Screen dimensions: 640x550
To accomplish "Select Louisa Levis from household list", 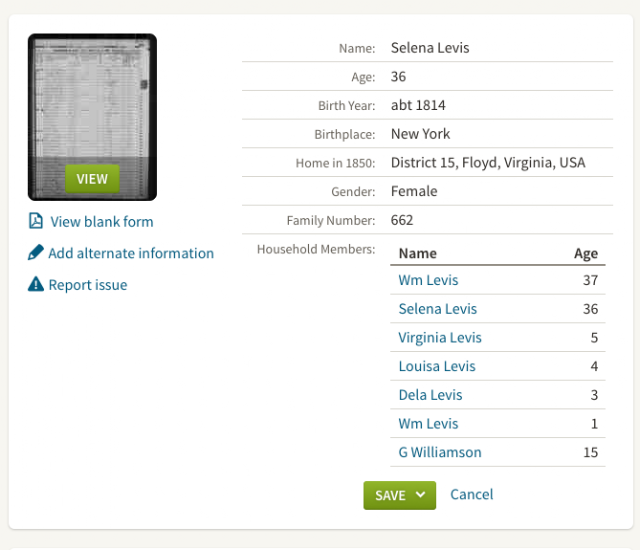I will tap(437, 366).
